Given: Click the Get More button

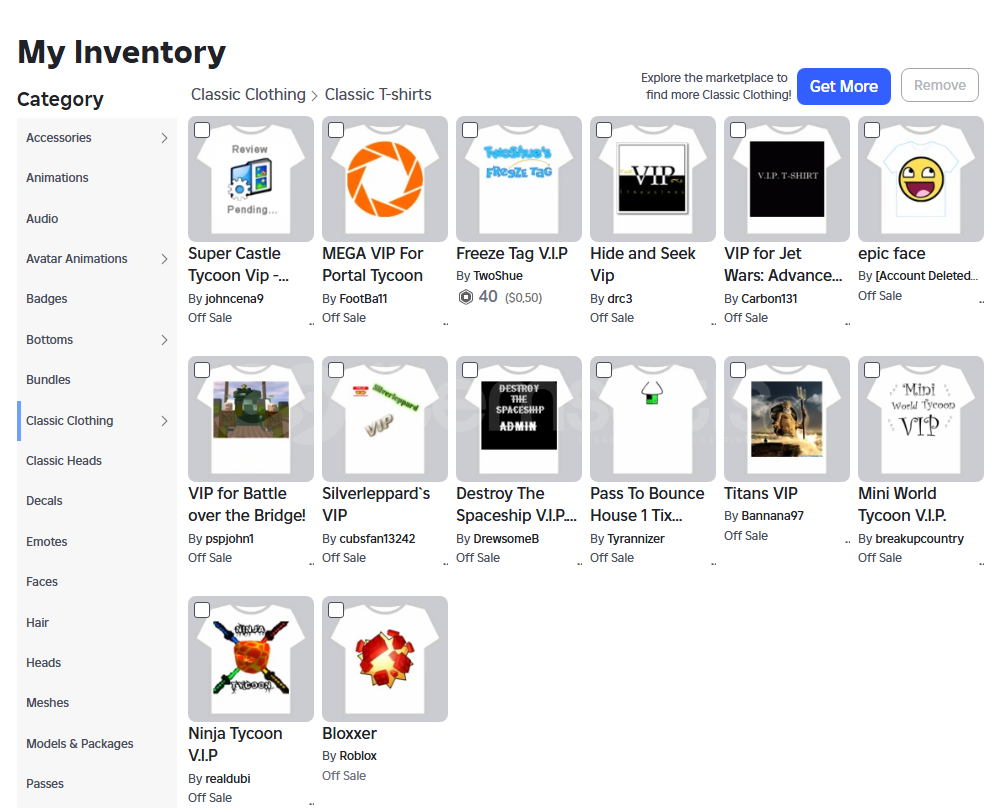Looking at the screenshot, I should 843,86.
